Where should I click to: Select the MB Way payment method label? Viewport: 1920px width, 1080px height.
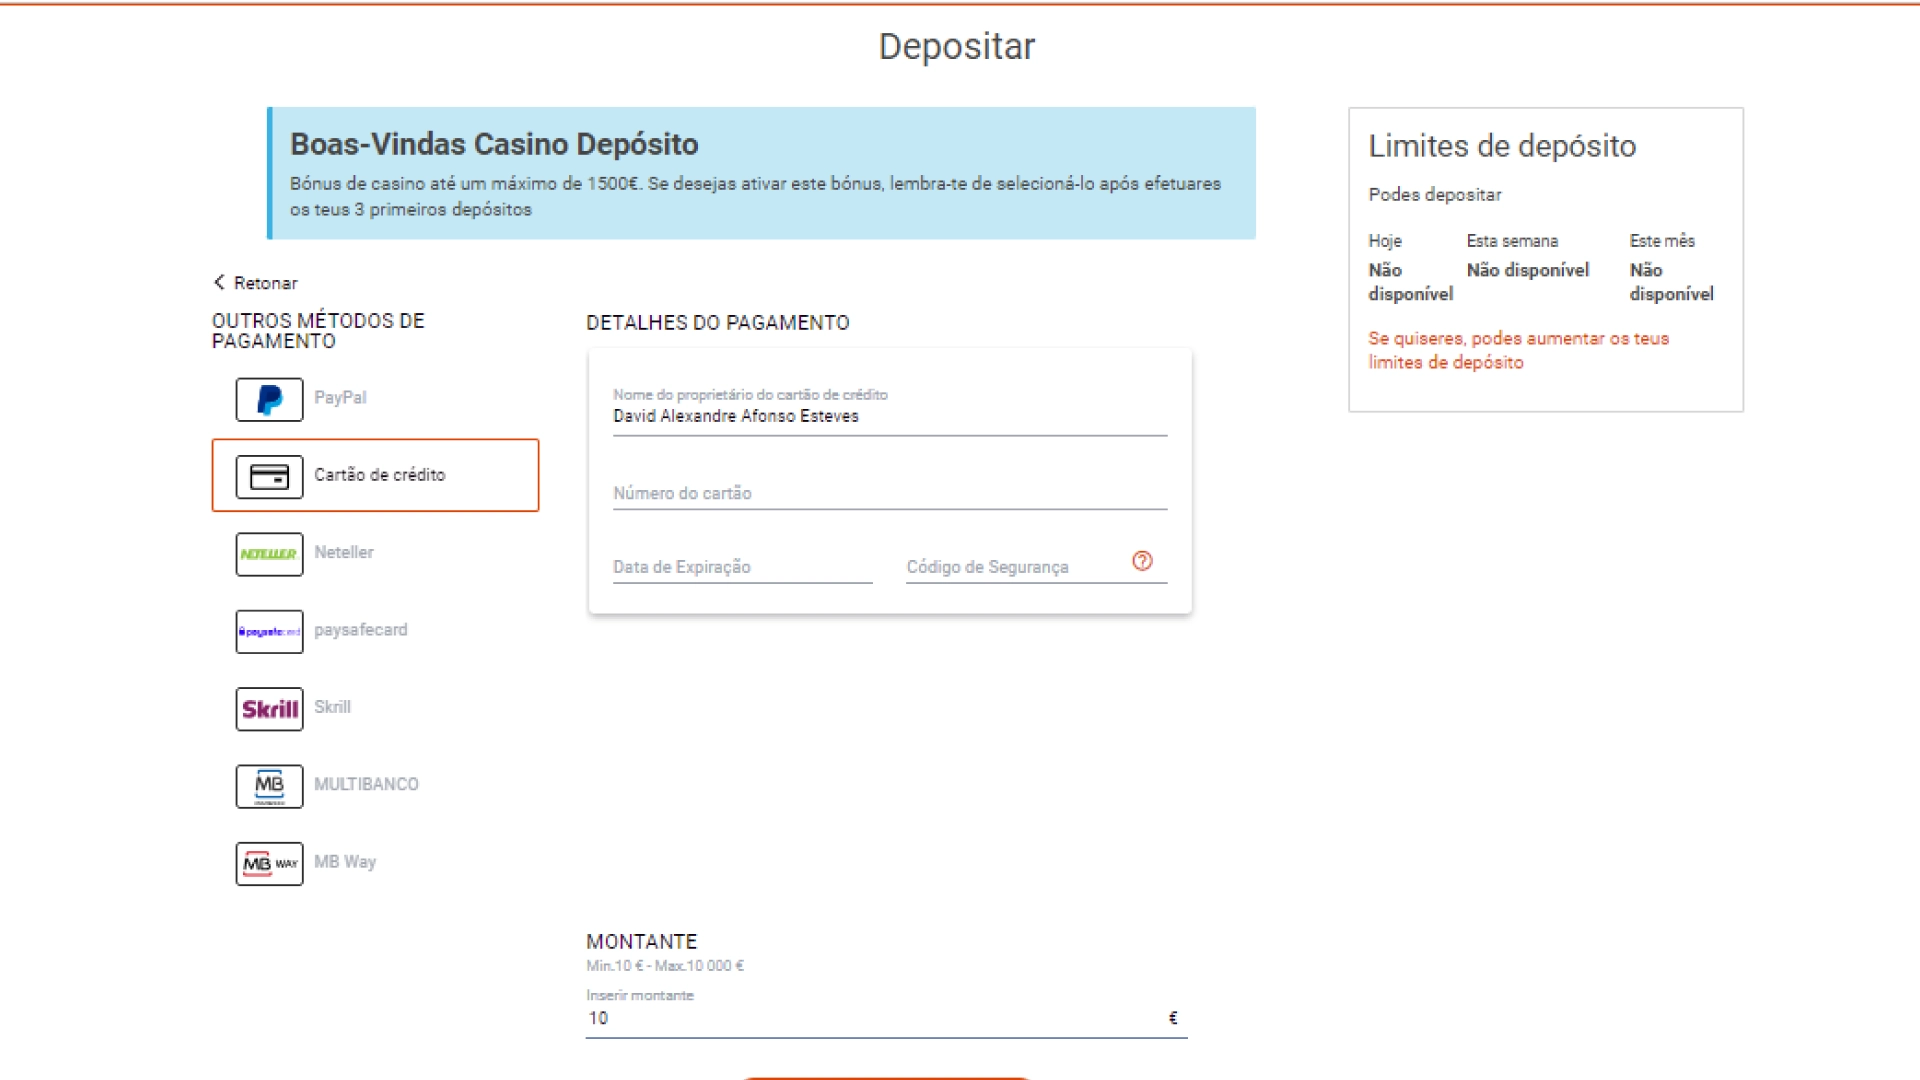tap(345, 862)
